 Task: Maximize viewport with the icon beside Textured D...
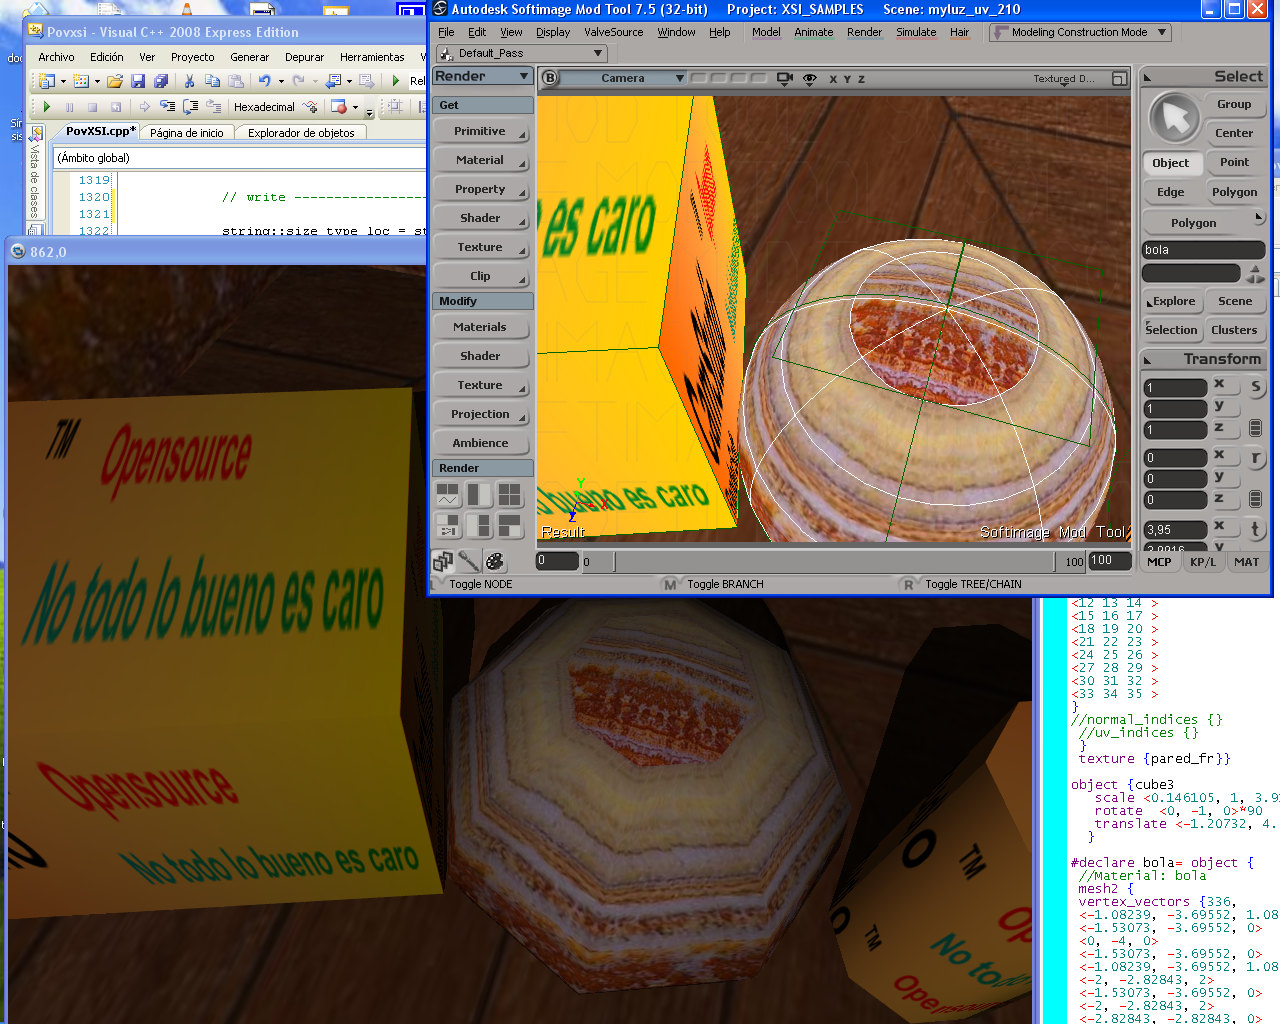(1119, 78)
